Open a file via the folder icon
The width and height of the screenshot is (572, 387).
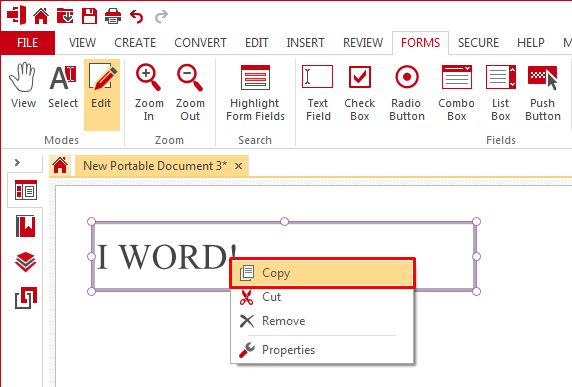[65, 16]
